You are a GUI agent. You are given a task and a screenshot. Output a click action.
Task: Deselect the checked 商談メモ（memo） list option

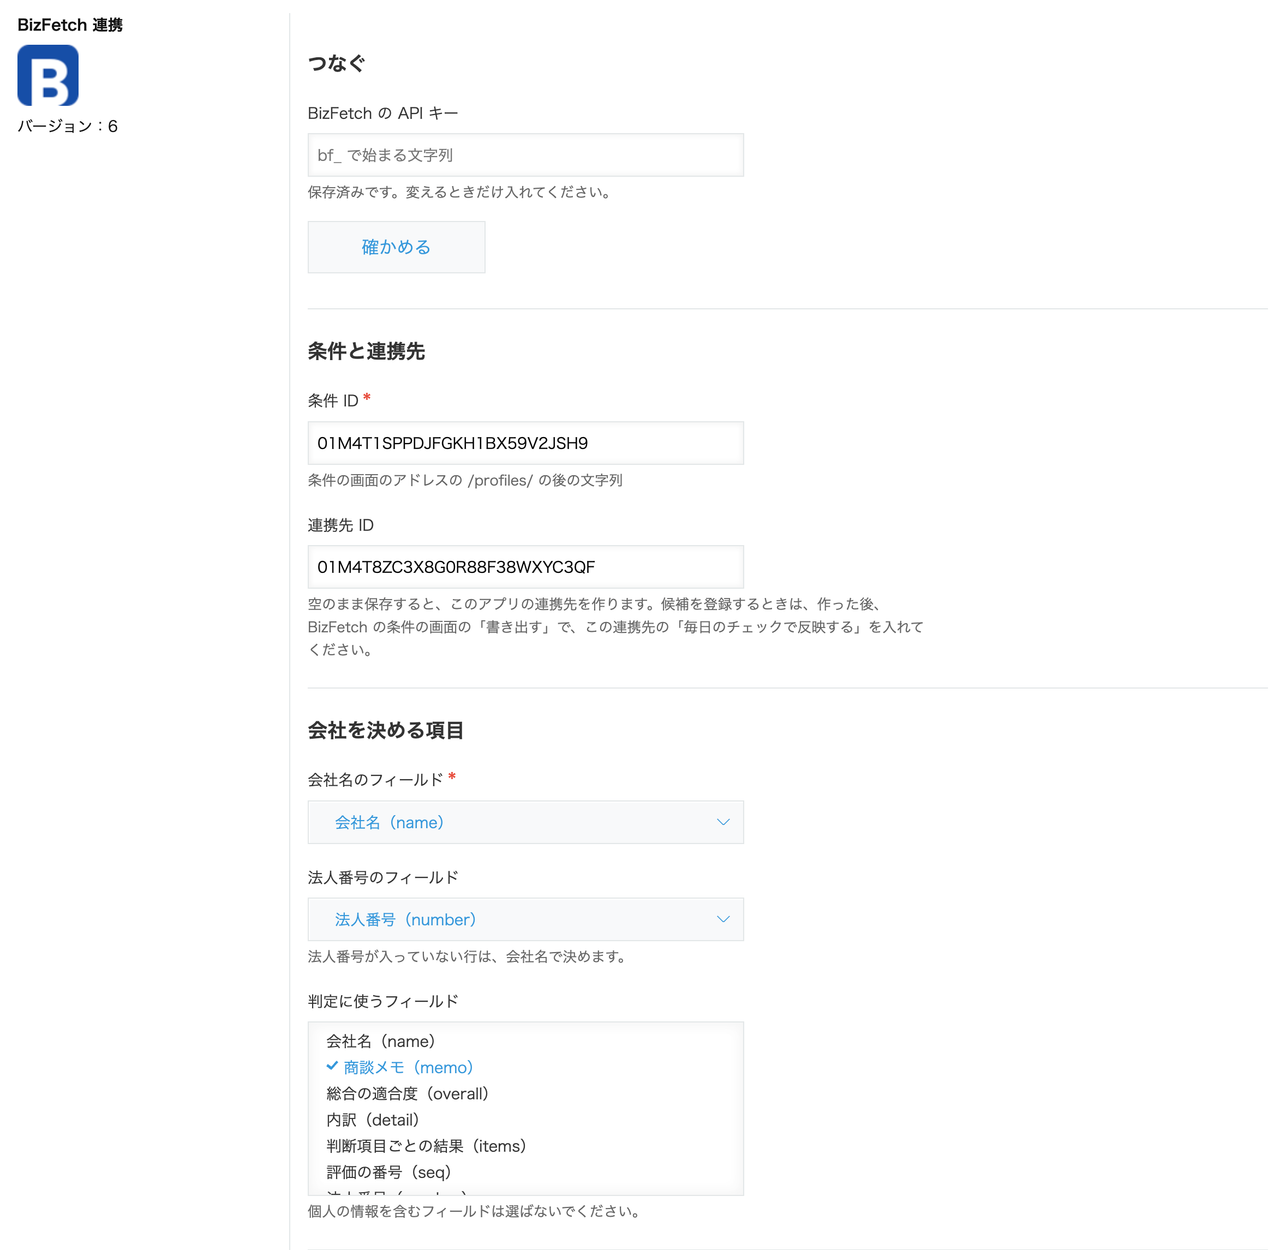coord(525,1067)
